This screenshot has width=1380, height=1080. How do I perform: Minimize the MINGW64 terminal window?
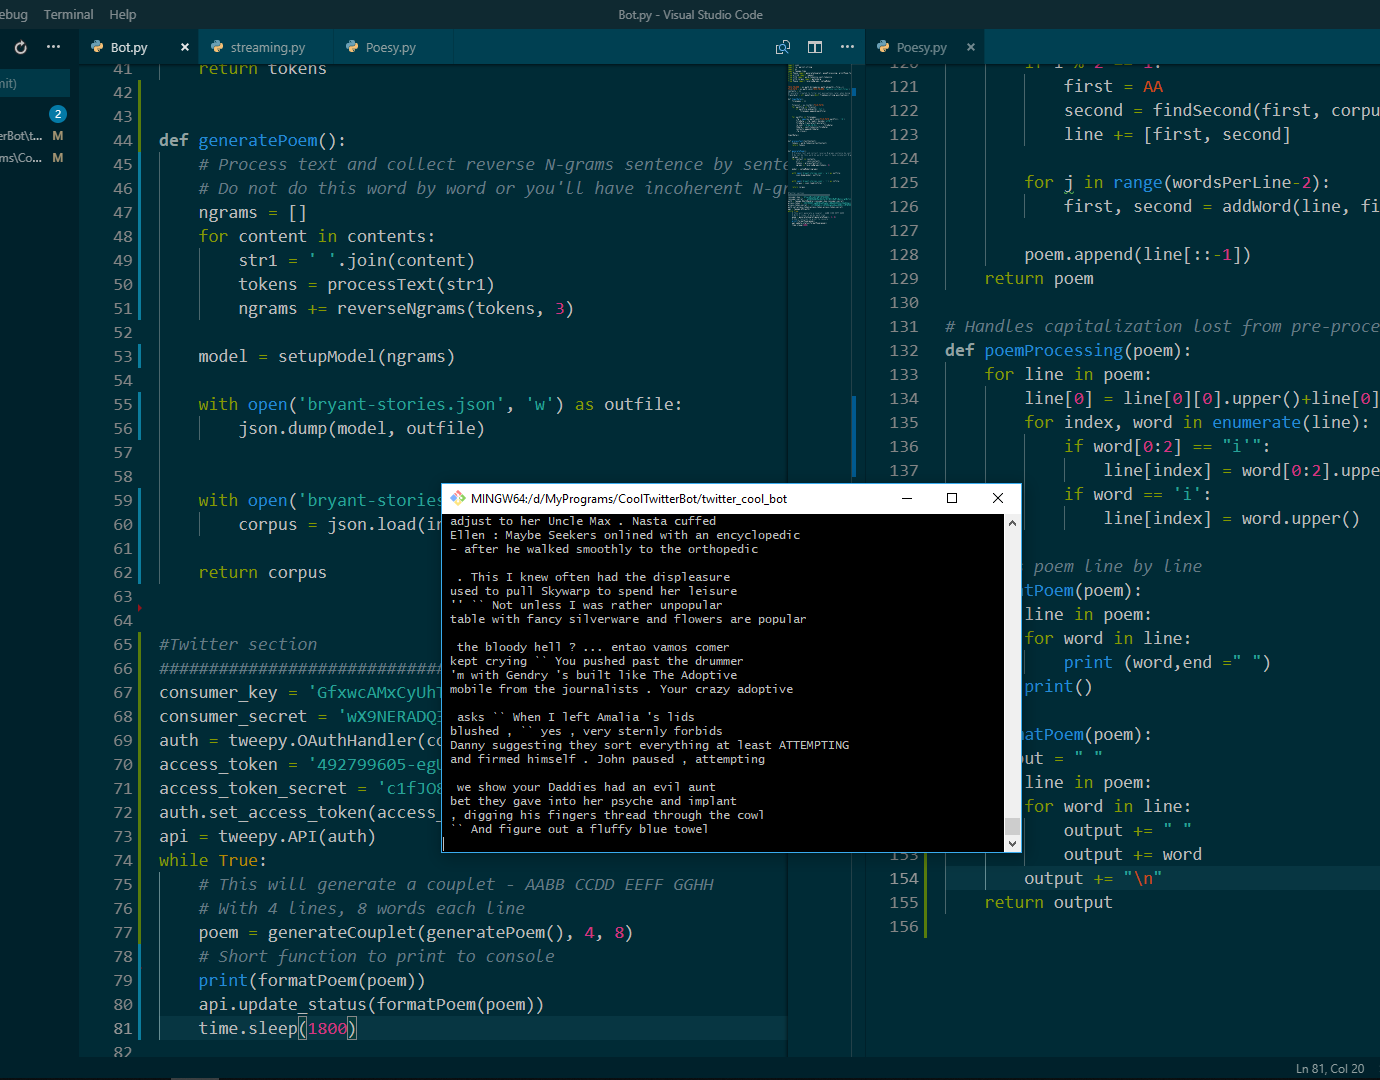point(907,498)
